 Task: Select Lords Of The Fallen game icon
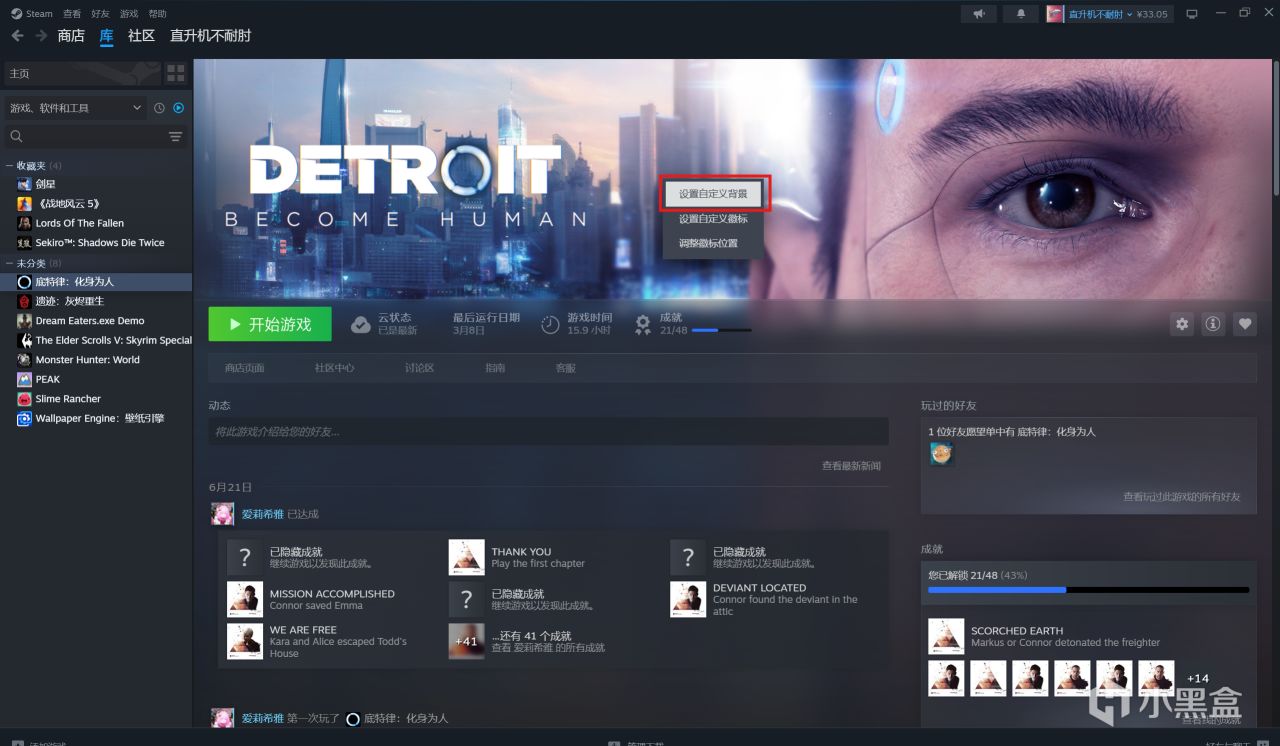pyautogui.click(x=25, y=223)
